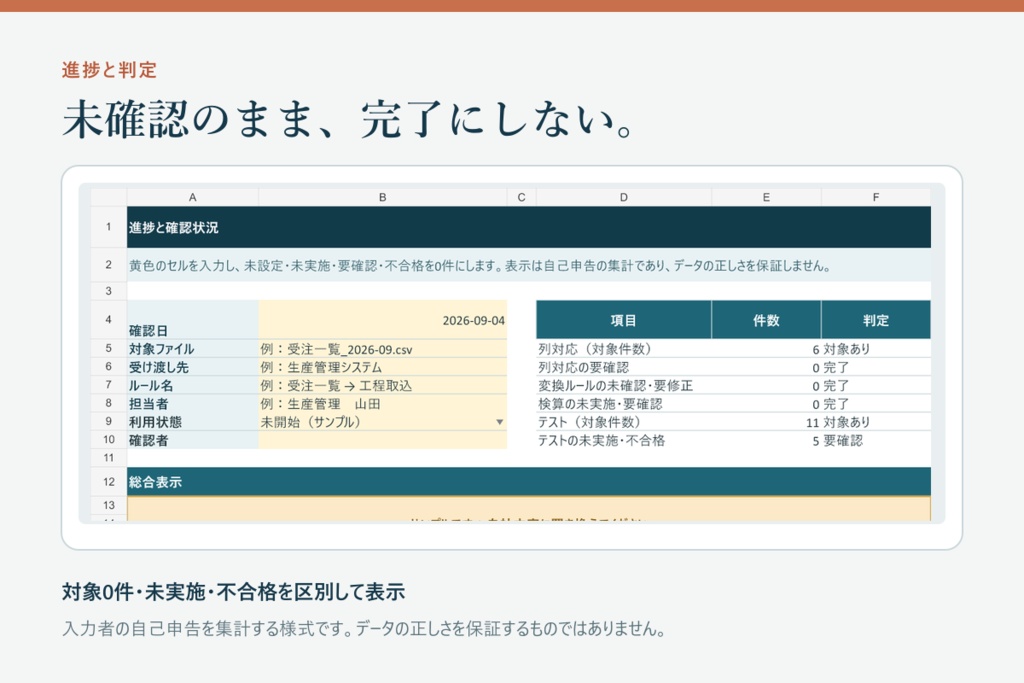The image size is (1024, 683).
Task: Click cell 例：生産管理 山田
Action: [383, 404]
